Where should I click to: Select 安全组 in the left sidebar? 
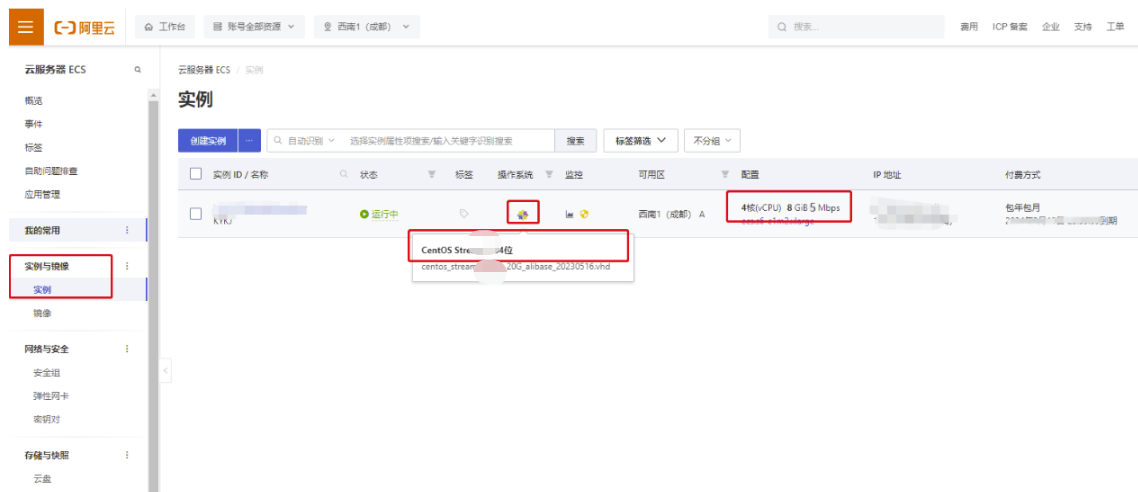(x=47, y=372)
